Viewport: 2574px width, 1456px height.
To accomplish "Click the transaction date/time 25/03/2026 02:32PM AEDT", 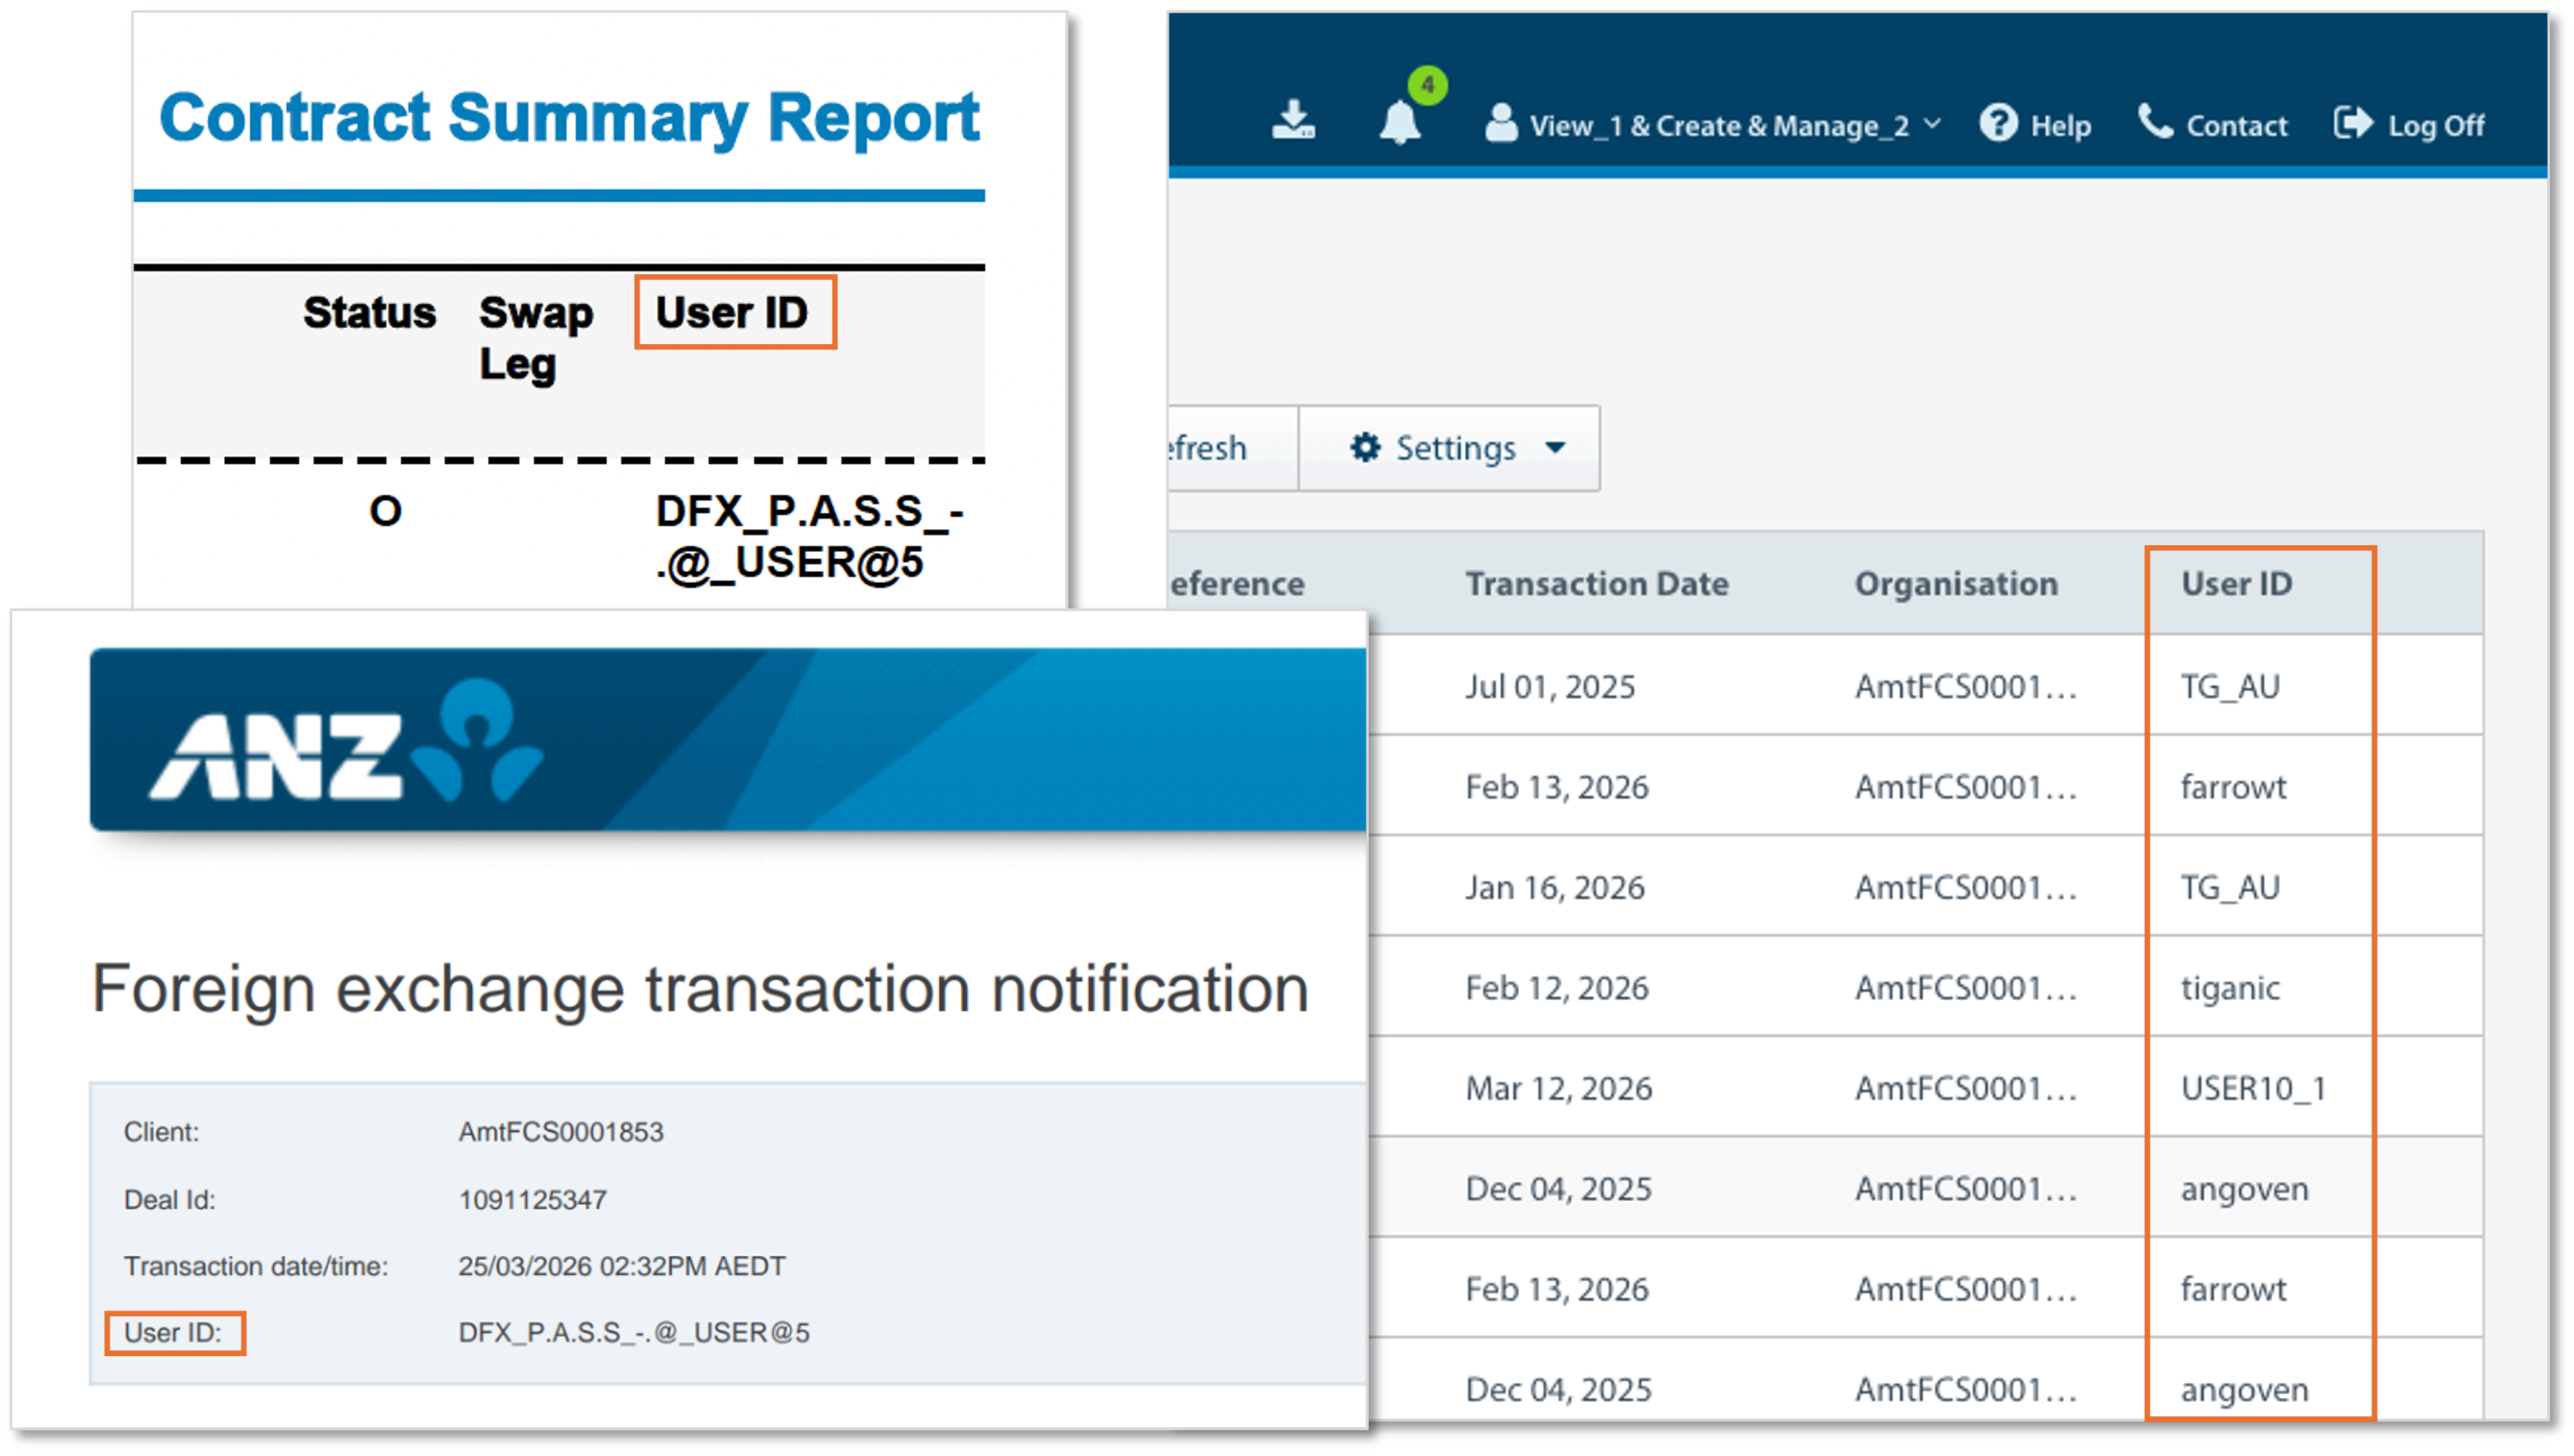I will [x=621, y=1266].
